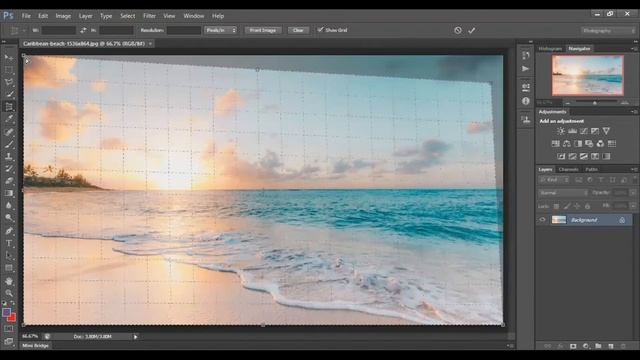This screenshot has height=360, width=640.
Task: Toggle lock all in Layers panel
Action: 587,206
